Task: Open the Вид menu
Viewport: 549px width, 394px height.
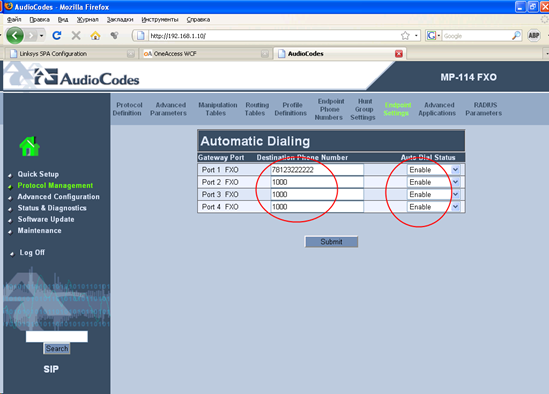Action: pos(63,20)
